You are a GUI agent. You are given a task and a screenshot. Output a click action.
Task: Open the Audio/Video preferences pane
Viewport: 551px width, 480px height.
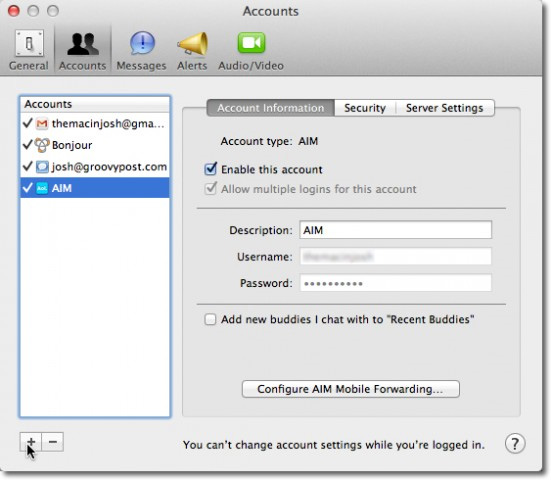click(251, 50)
